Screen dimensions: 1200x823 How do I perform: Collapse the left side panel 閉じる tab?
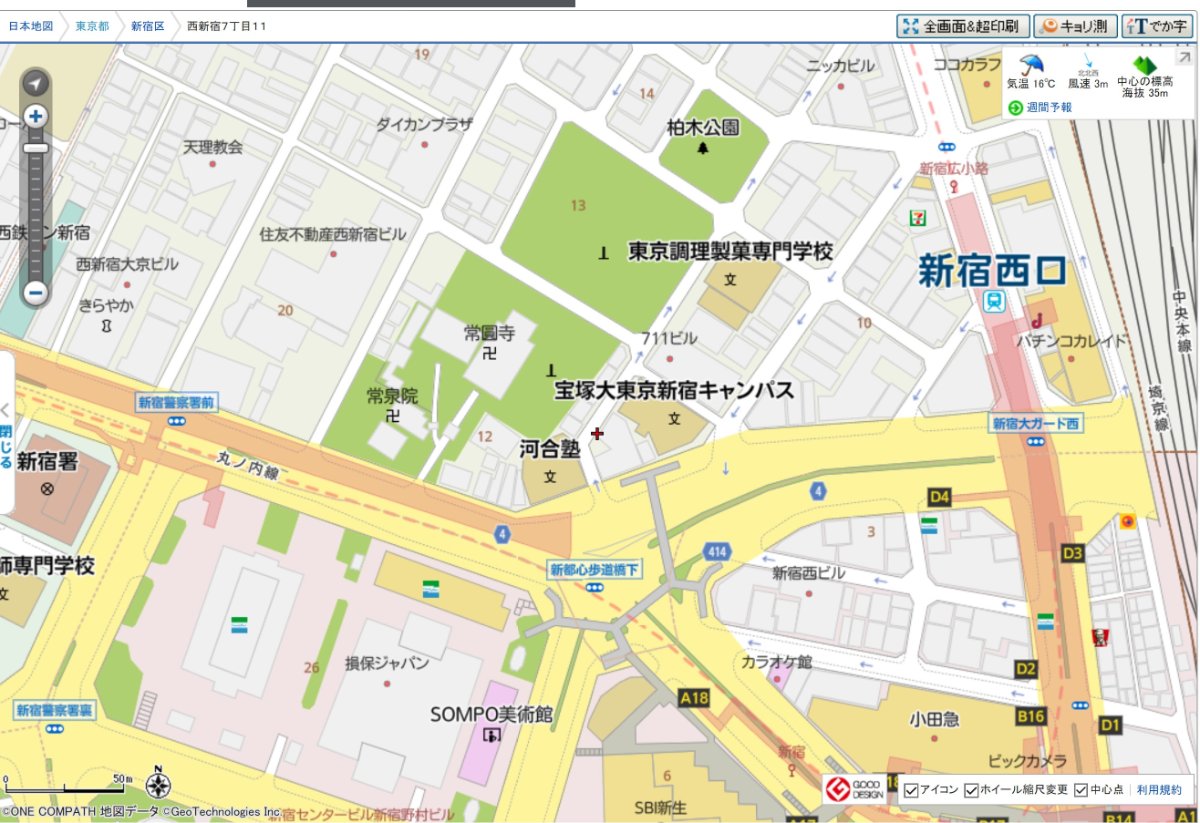pos(6,432)
